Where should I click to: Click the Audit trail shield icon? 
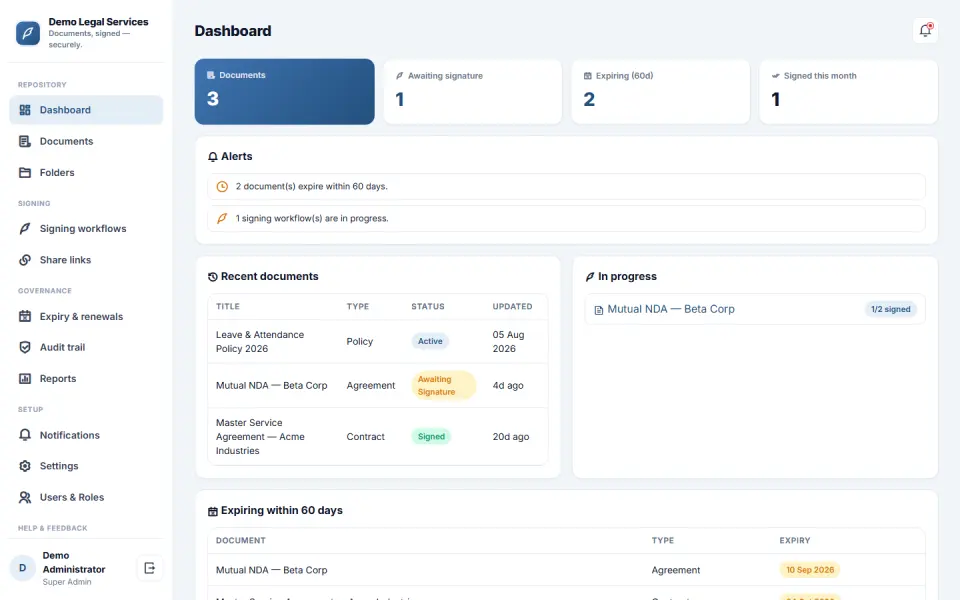click(24, 347)
